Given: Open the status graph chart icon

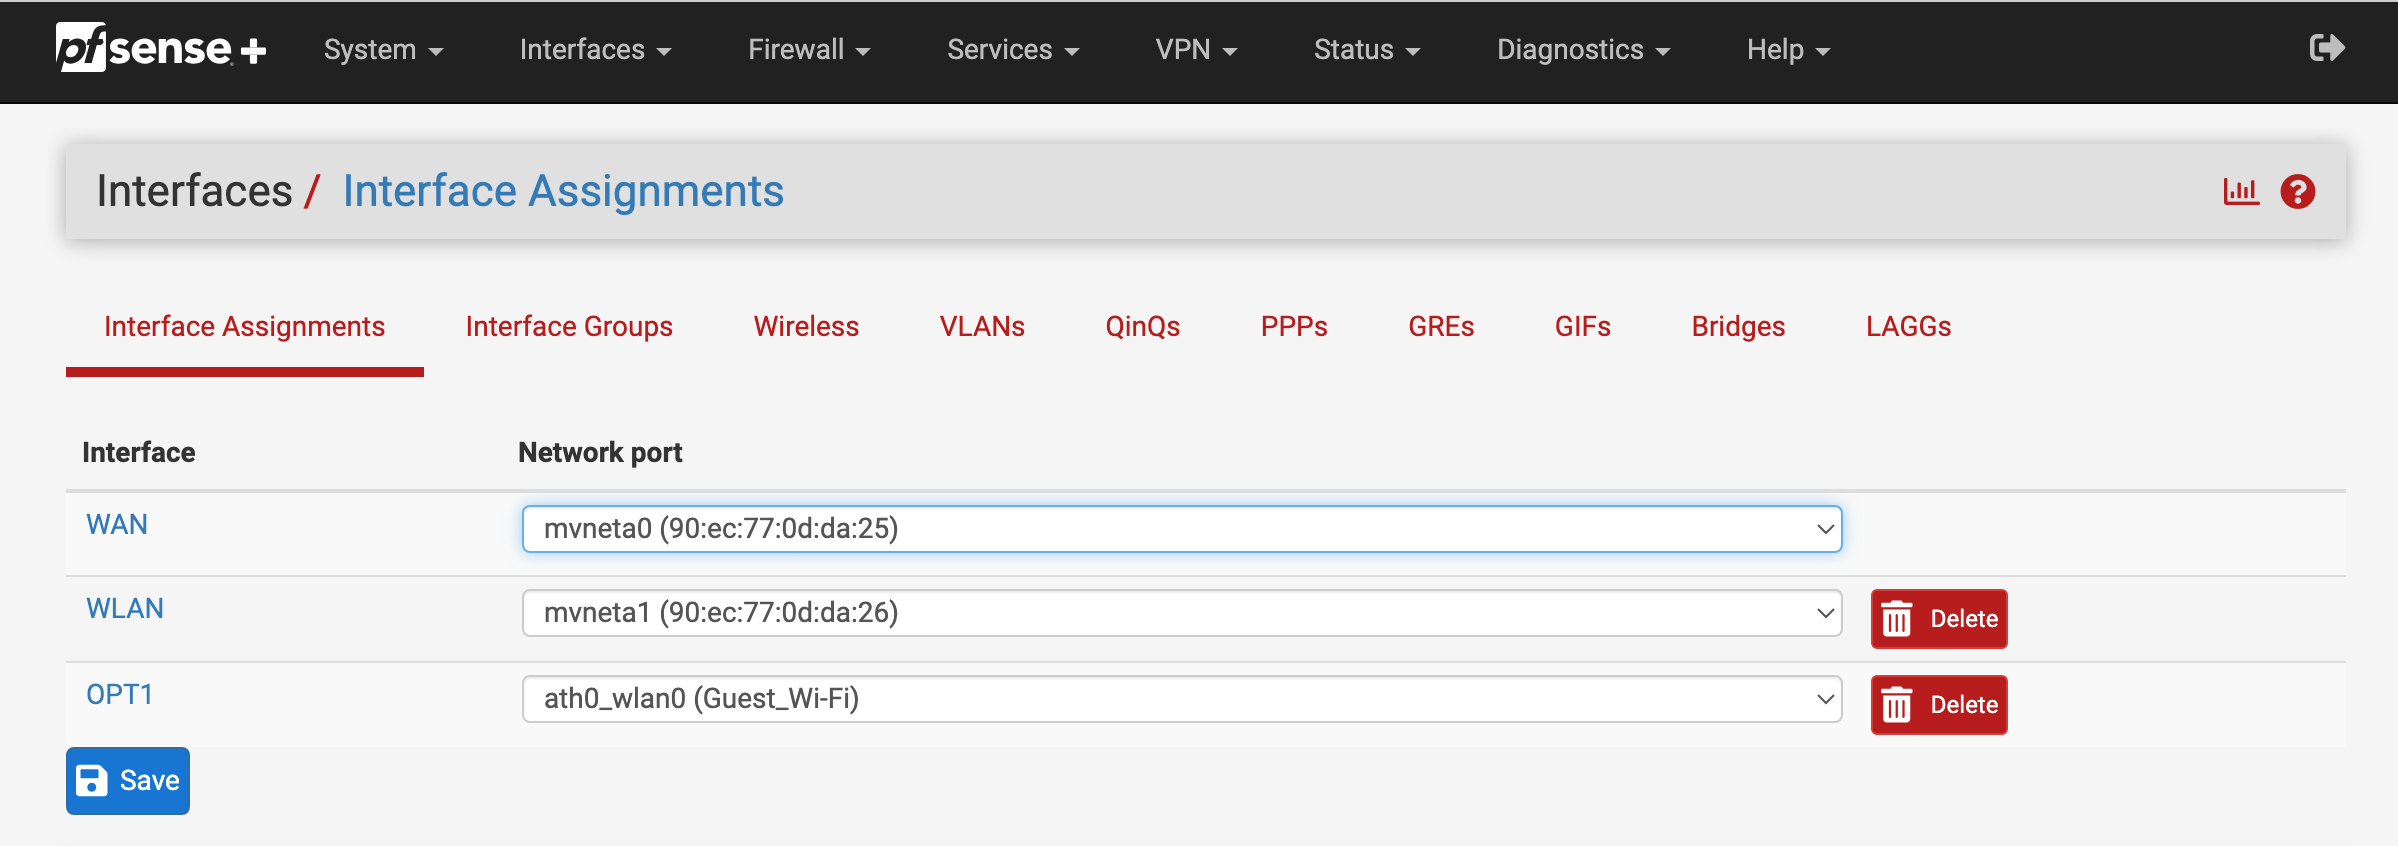Looking at the screenshot, I should tap(2240, 191).
